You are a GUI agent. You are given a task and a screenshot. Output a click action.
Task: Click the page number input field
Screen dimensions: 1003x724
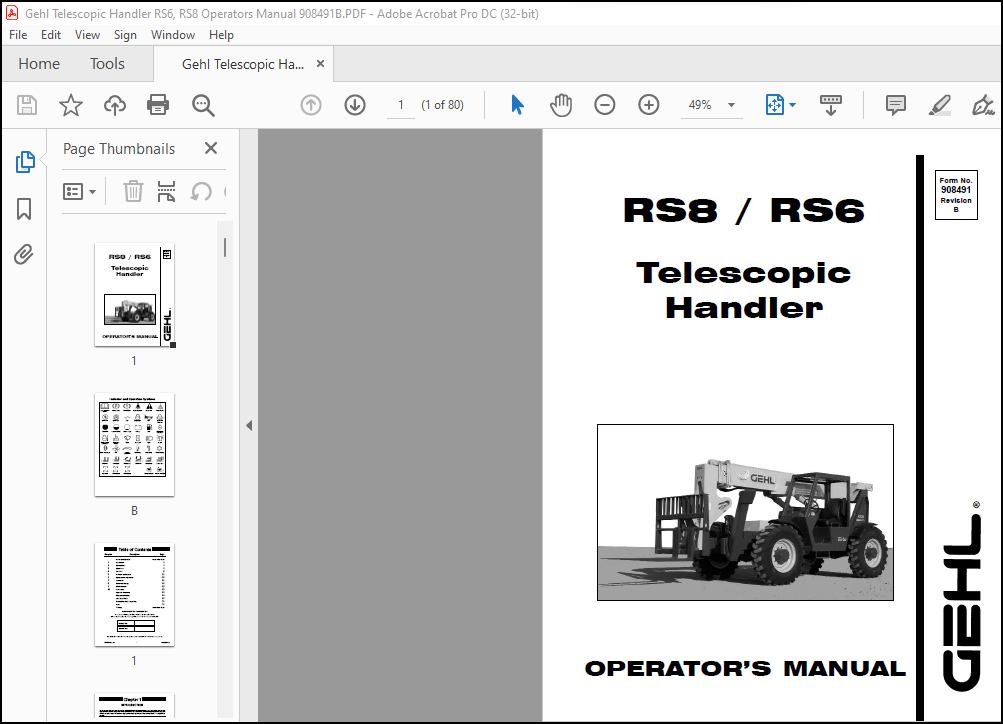tap(401, 105)
